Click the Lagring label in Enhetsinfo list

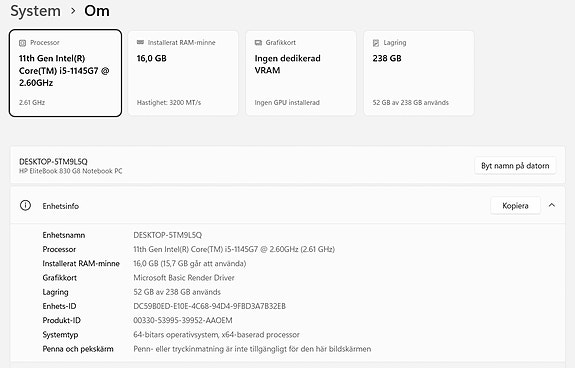[55, 292]
